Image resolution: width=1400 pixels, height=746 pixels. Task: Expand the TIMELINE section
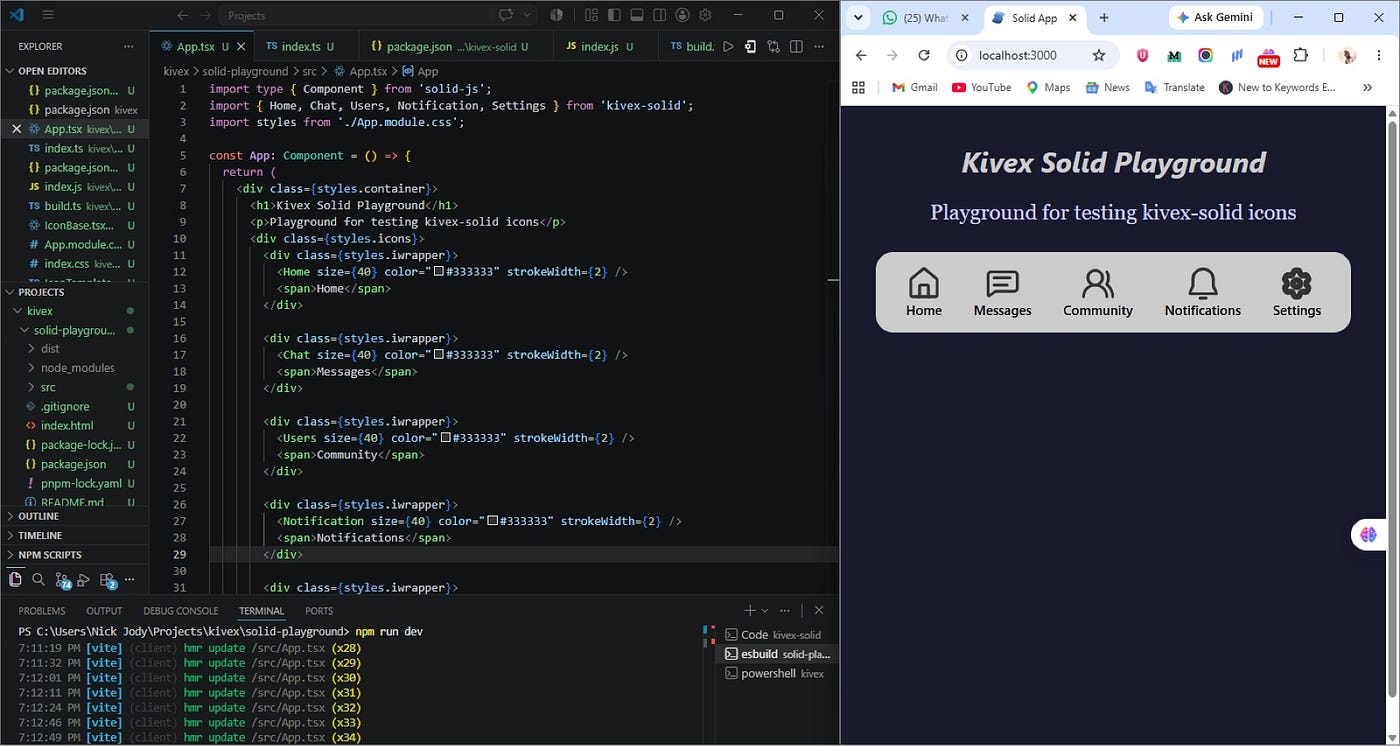(74, 535)
